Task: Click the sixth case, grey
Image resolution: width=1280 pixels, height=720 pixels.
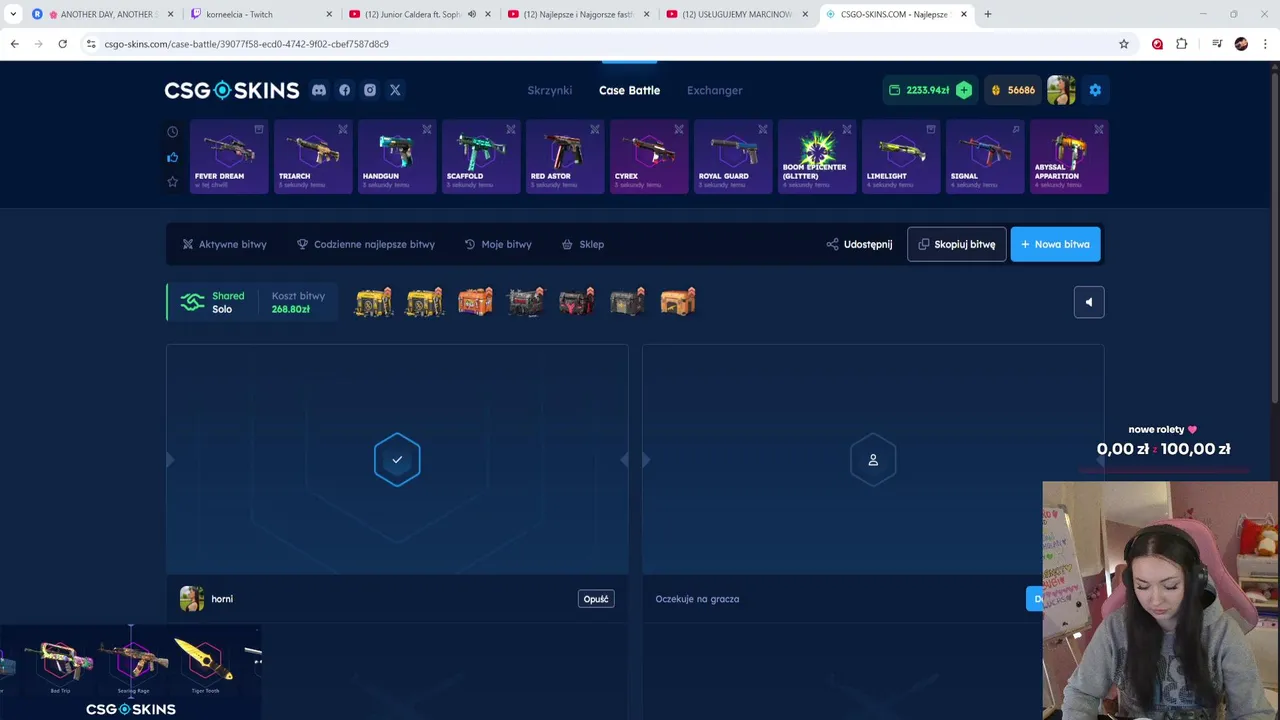Action: point(627,302)
